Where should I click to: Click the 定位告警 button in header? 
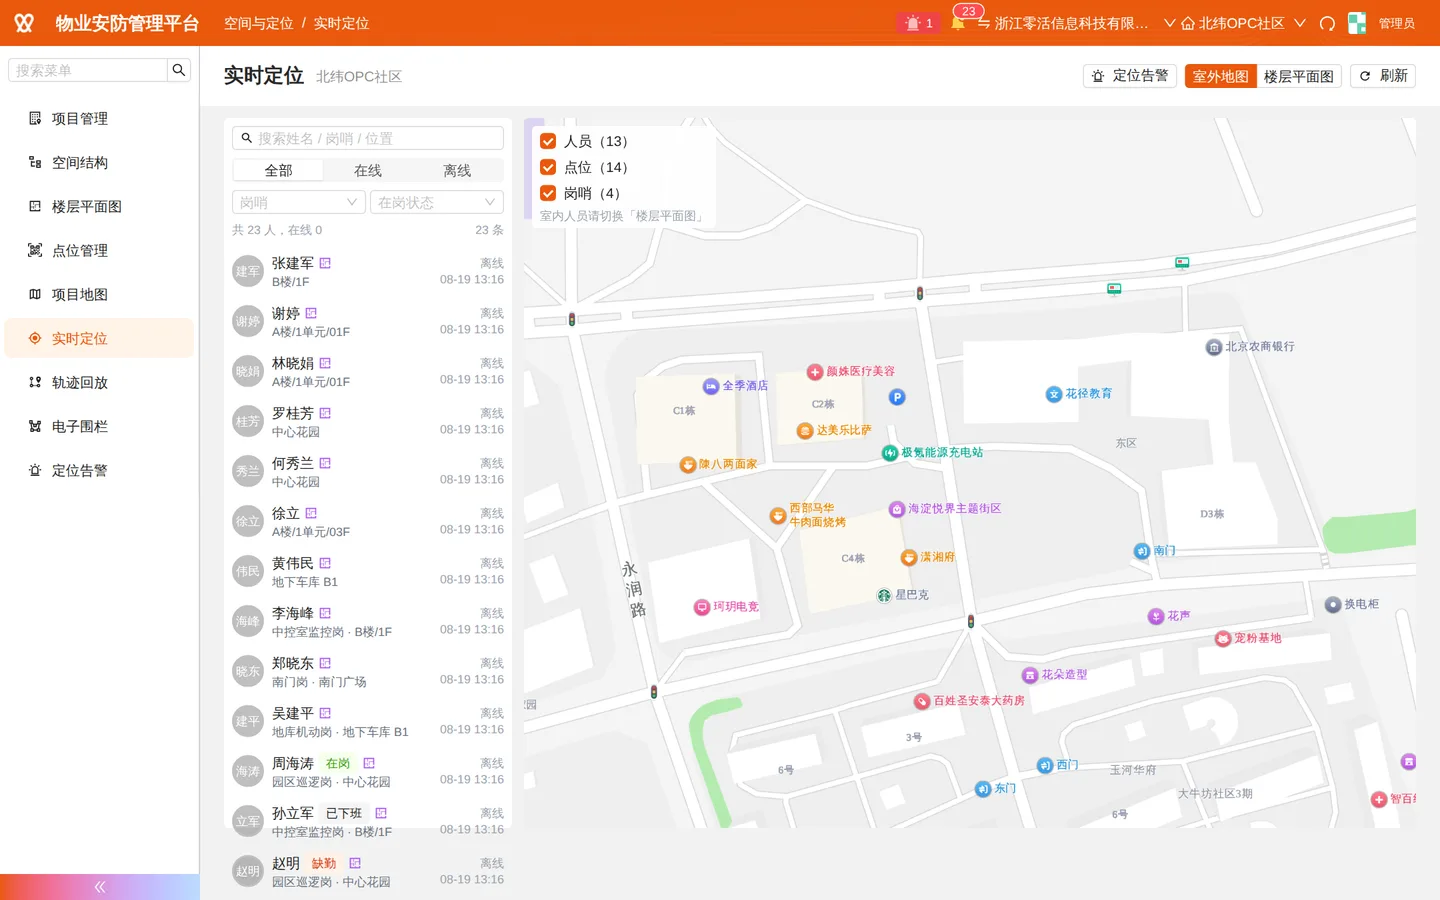click(x=1130, y=76)
